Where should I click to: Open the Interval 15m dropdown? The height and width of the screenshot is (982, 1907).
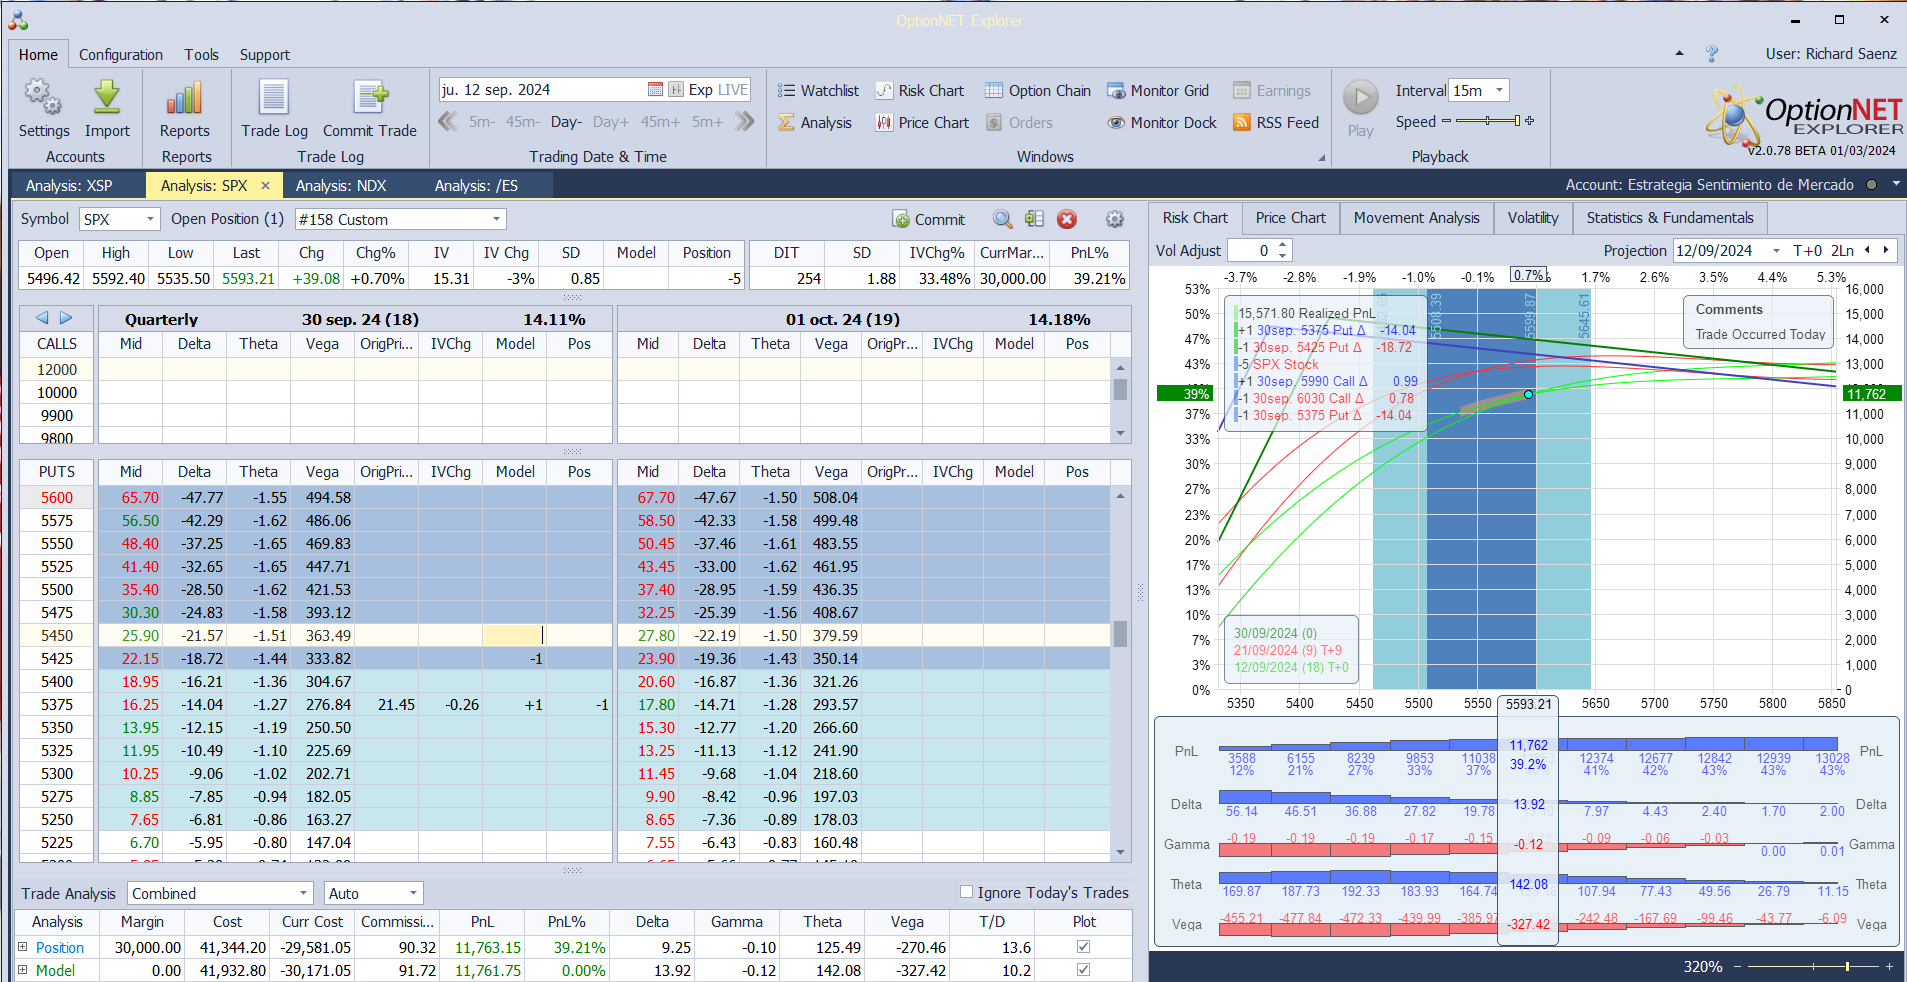1499,91
